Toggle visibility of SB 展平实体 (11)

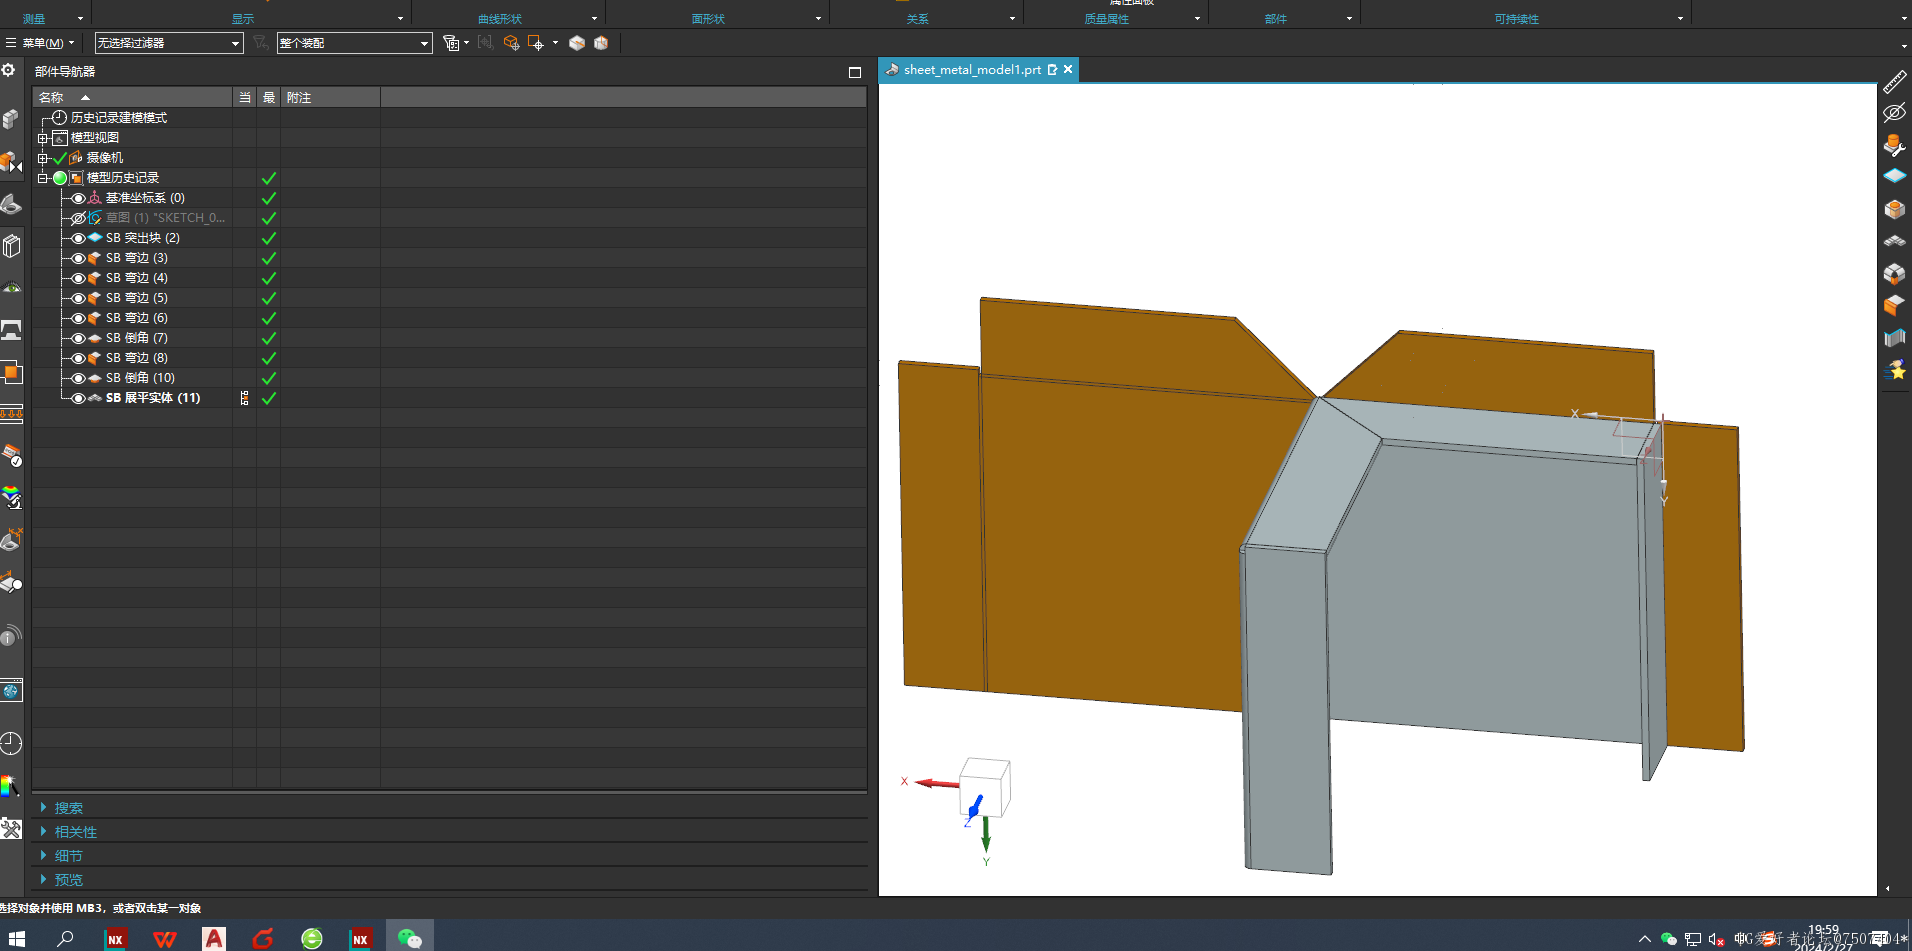(78, 398)
